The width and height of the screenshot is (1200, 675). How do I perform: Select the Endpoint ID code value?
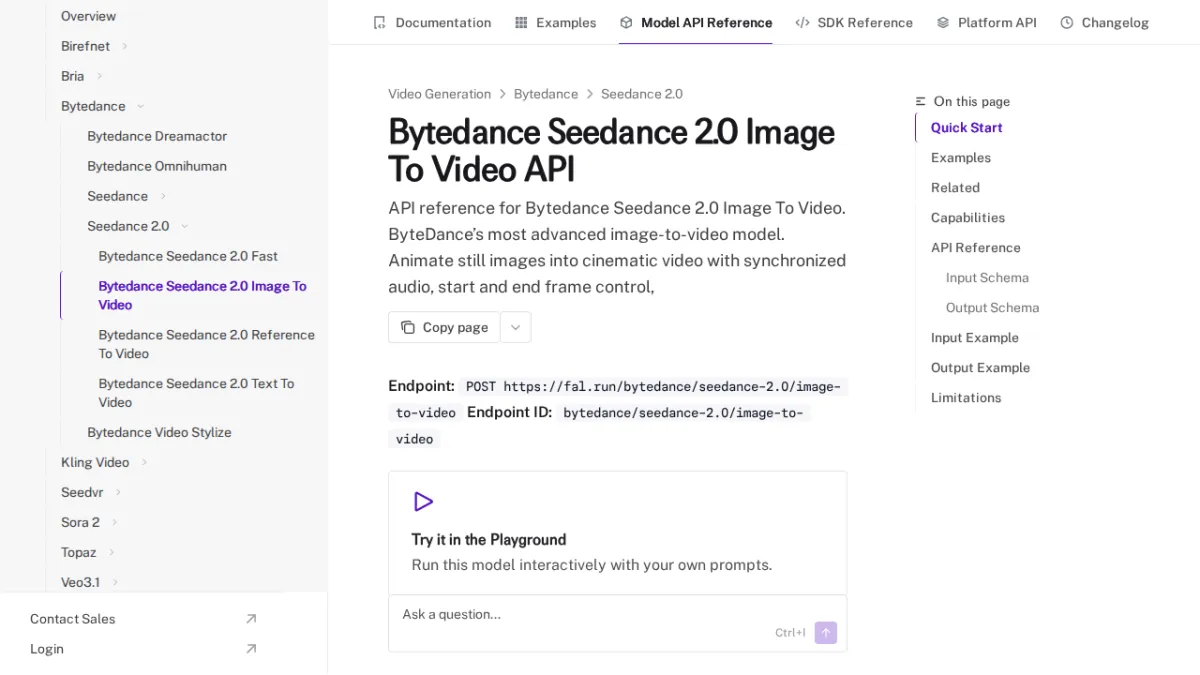coord(599,425)
